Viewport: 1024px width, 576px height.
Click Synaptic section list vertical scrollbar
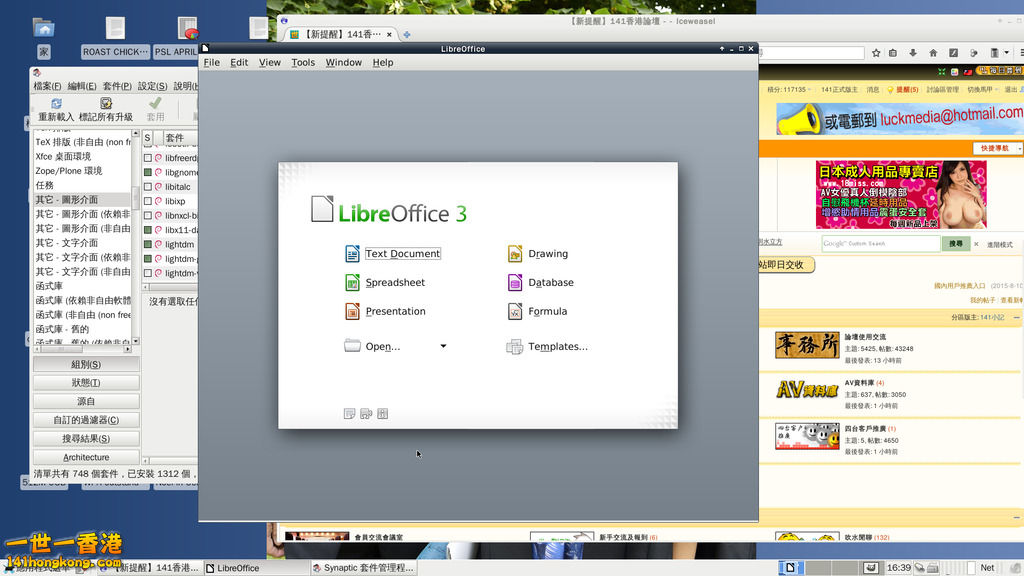coord(136,236)
